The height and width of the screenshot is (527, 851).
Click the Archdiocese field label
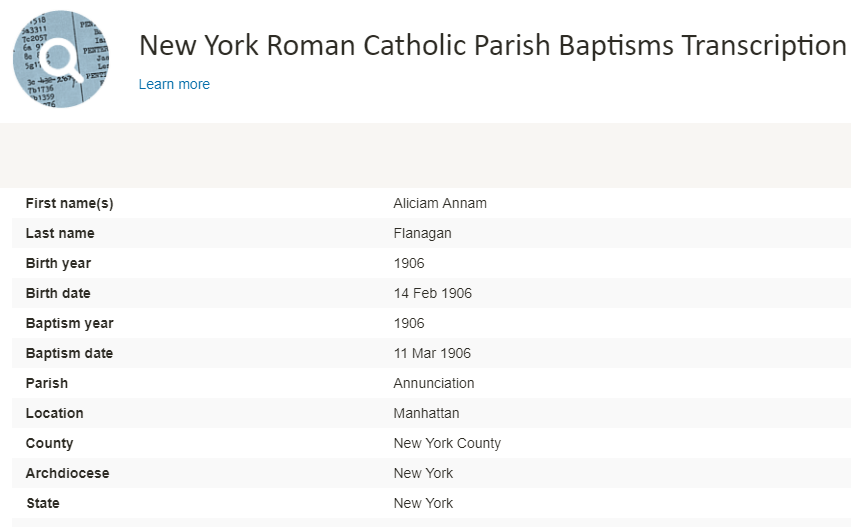click(67, 473)
